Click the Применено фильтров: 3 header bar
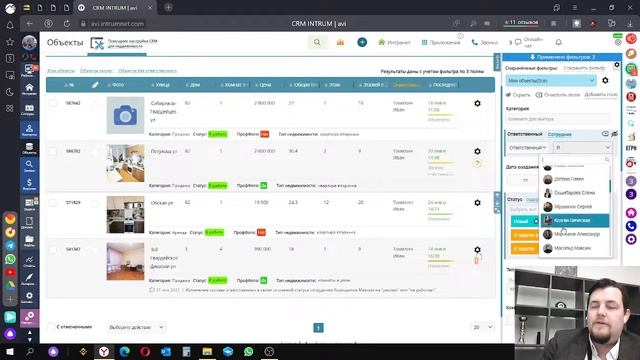The image size is (640, 360). click(562, 57)
